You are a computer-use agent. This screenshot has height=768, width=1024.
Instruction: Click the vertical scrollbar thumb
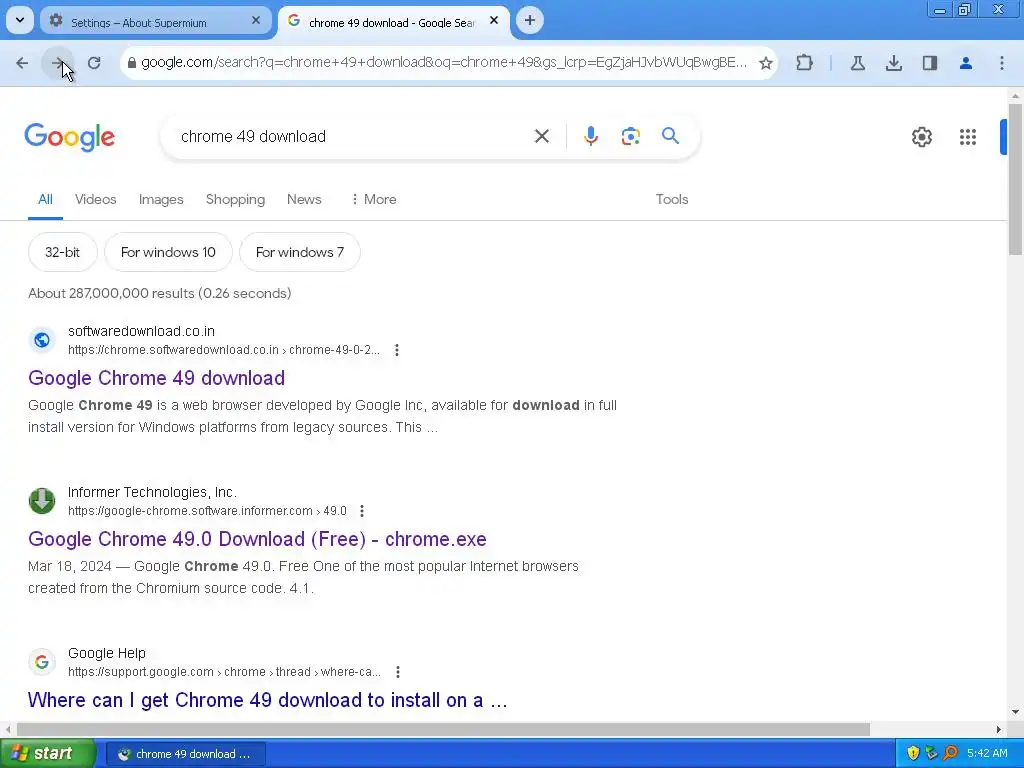click(x=1015, y=180)
